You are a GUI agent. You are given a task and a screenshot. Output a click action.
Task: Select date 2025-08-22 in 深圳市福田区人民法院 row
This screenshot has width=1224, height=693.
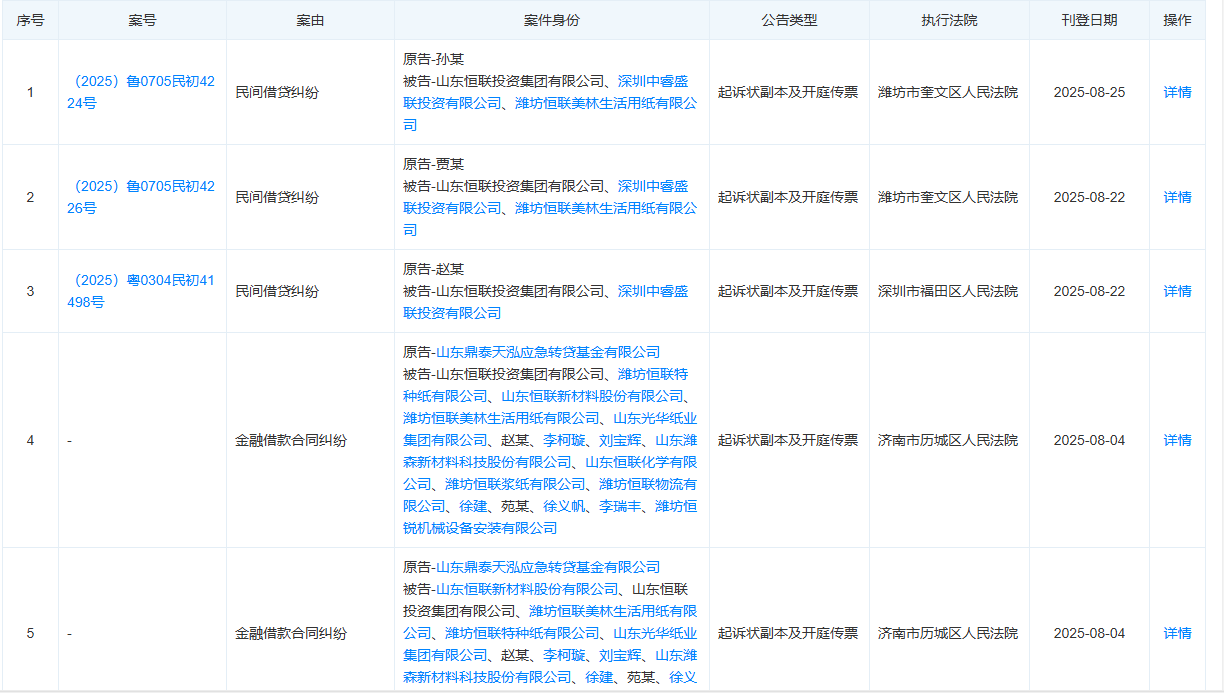click(1089, 291)
